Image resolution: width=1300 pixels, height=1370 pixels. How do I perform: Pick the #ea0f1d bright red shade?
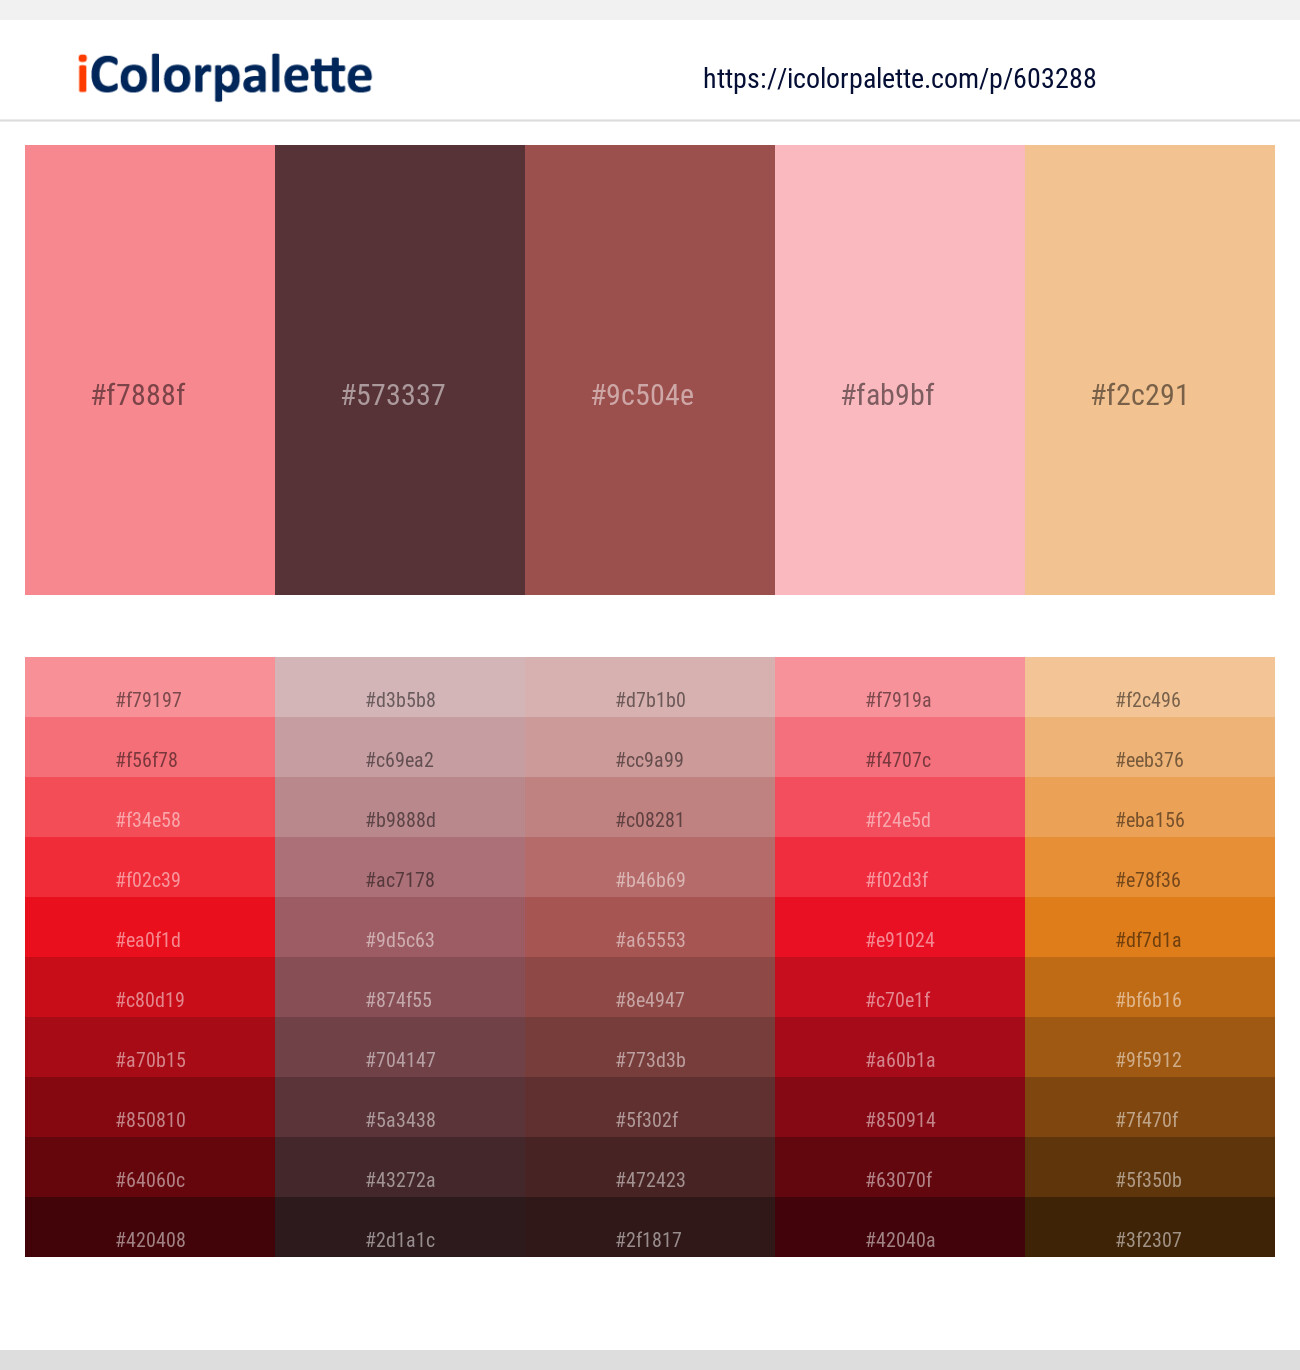(x=150, y=927)
